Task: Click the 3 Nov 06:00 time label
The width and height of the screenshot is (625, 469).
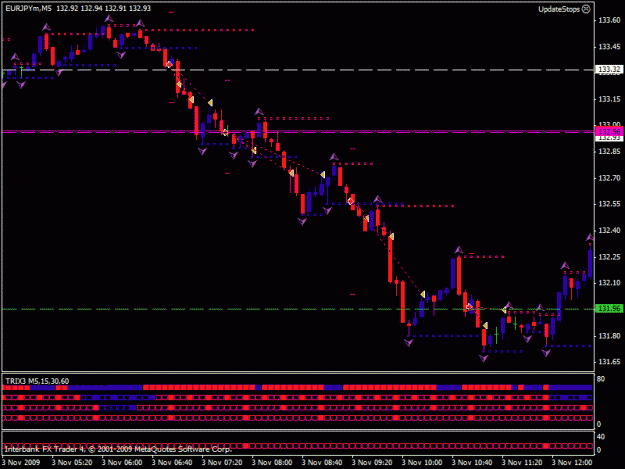Action: tap(122, 463)
